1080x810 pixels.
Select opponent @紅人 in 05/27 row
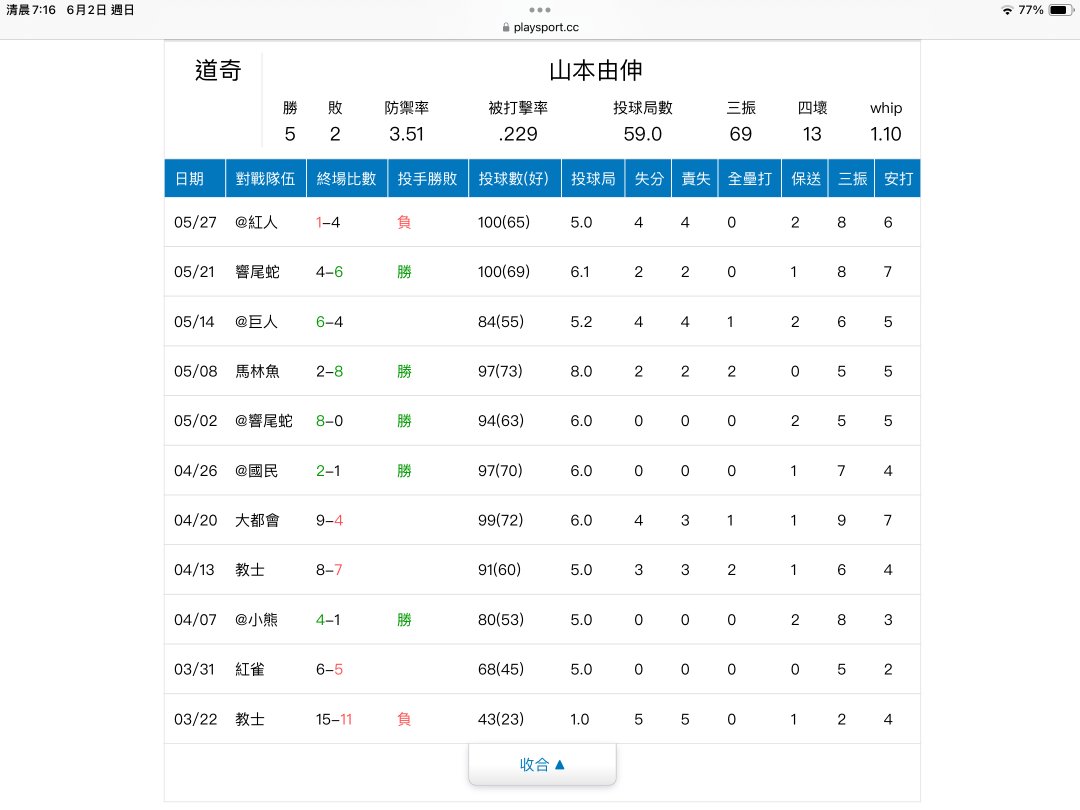pos(256,222)
